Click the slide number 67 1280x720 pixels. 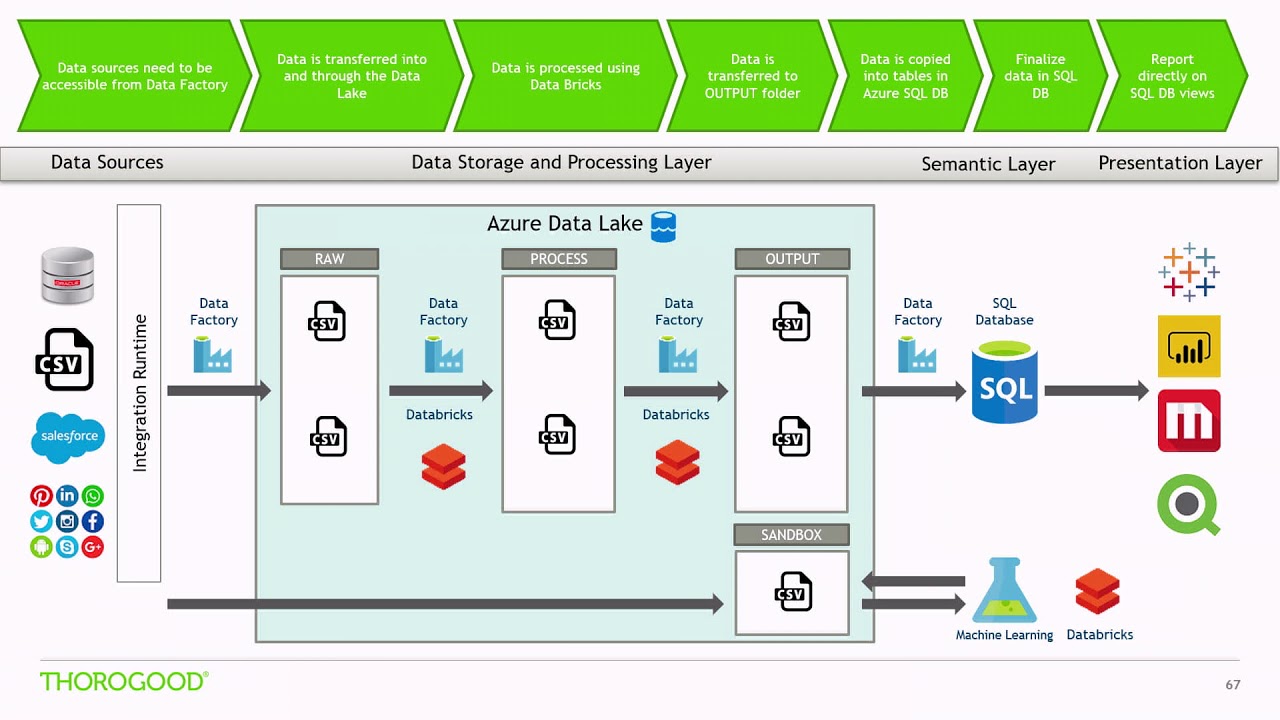click(x=1233, y=685)
